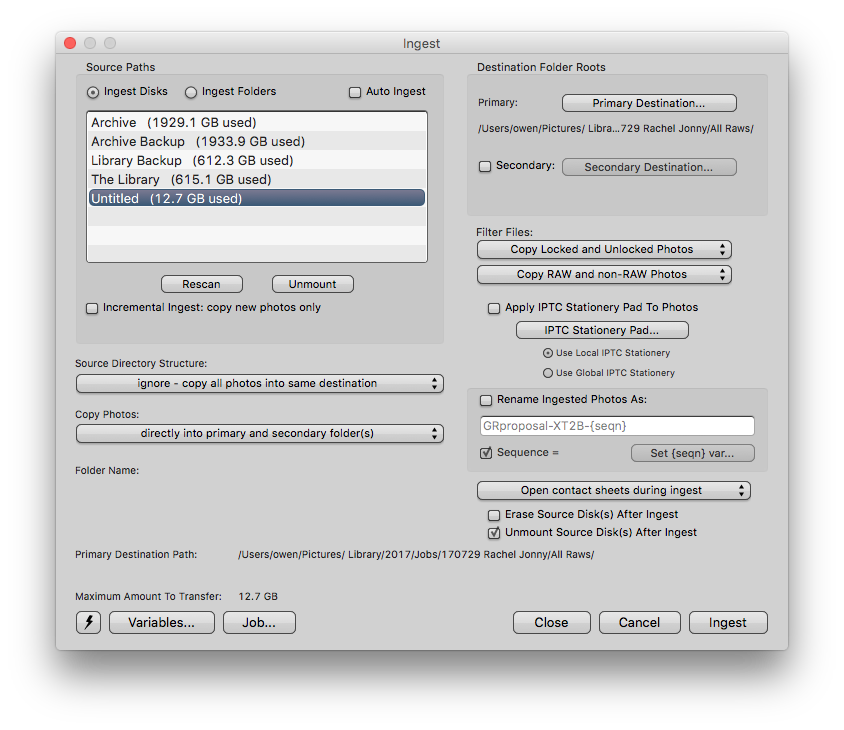
Task: Open the Source Directory Structure dropdown
Action: pos(259,383)
